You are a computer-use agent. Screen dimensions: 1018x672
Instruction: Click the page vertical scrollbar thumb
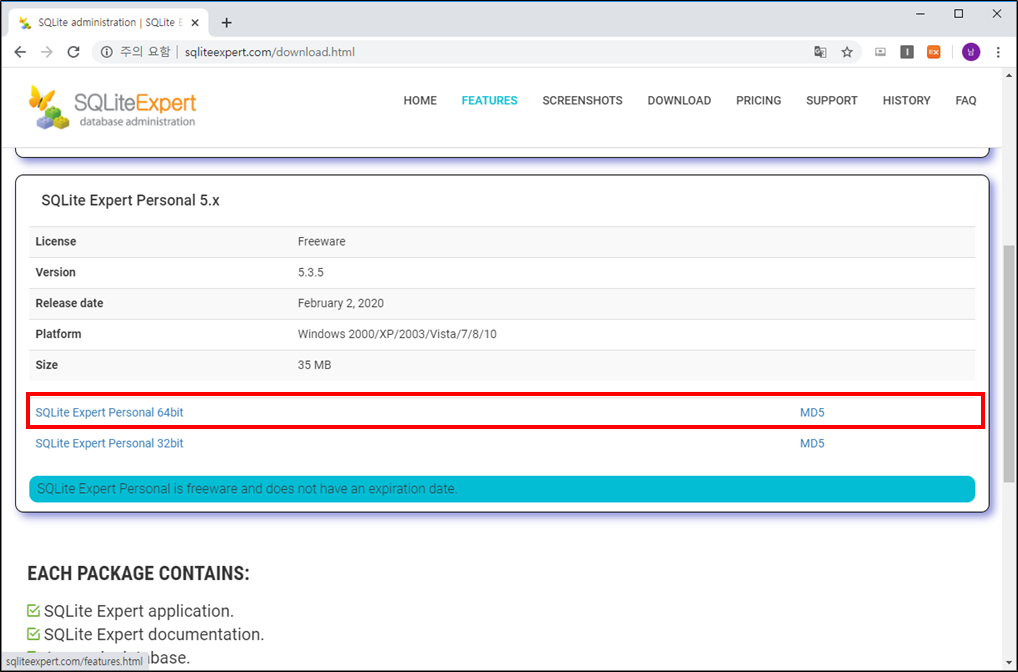[1009, 364]
